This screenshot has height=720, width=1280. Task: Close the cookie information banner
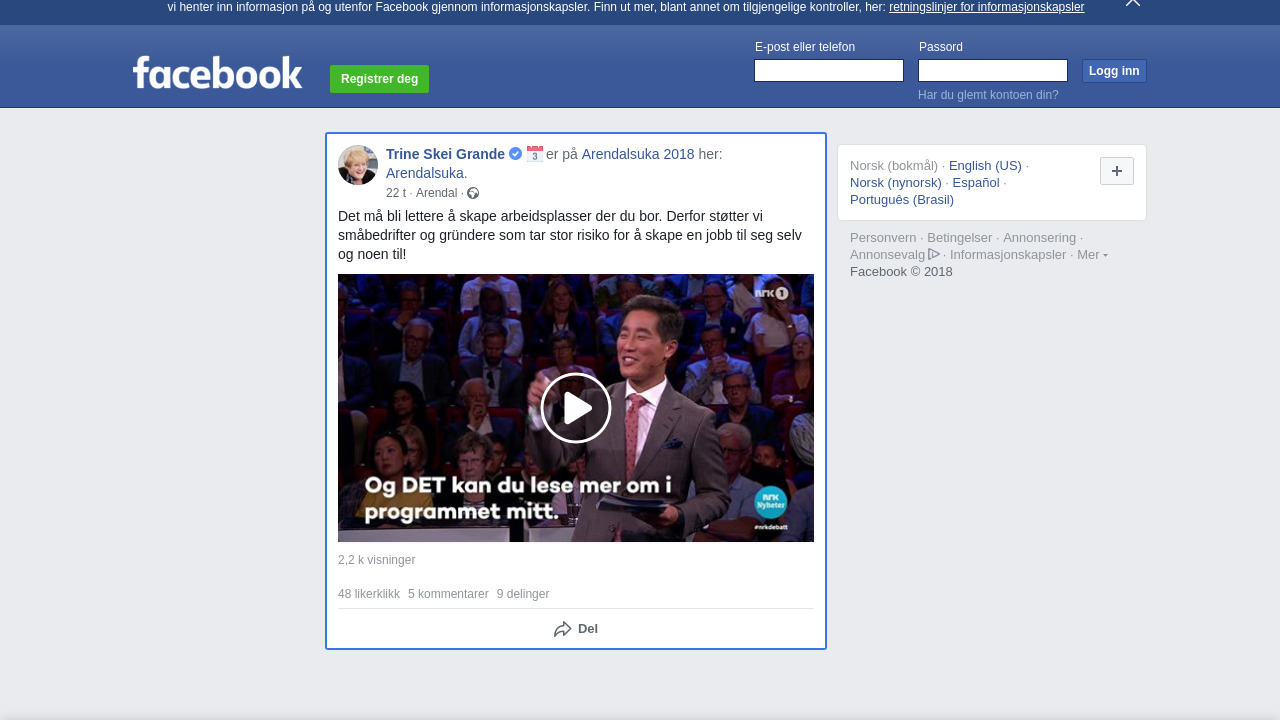(x=1133, y=3)
